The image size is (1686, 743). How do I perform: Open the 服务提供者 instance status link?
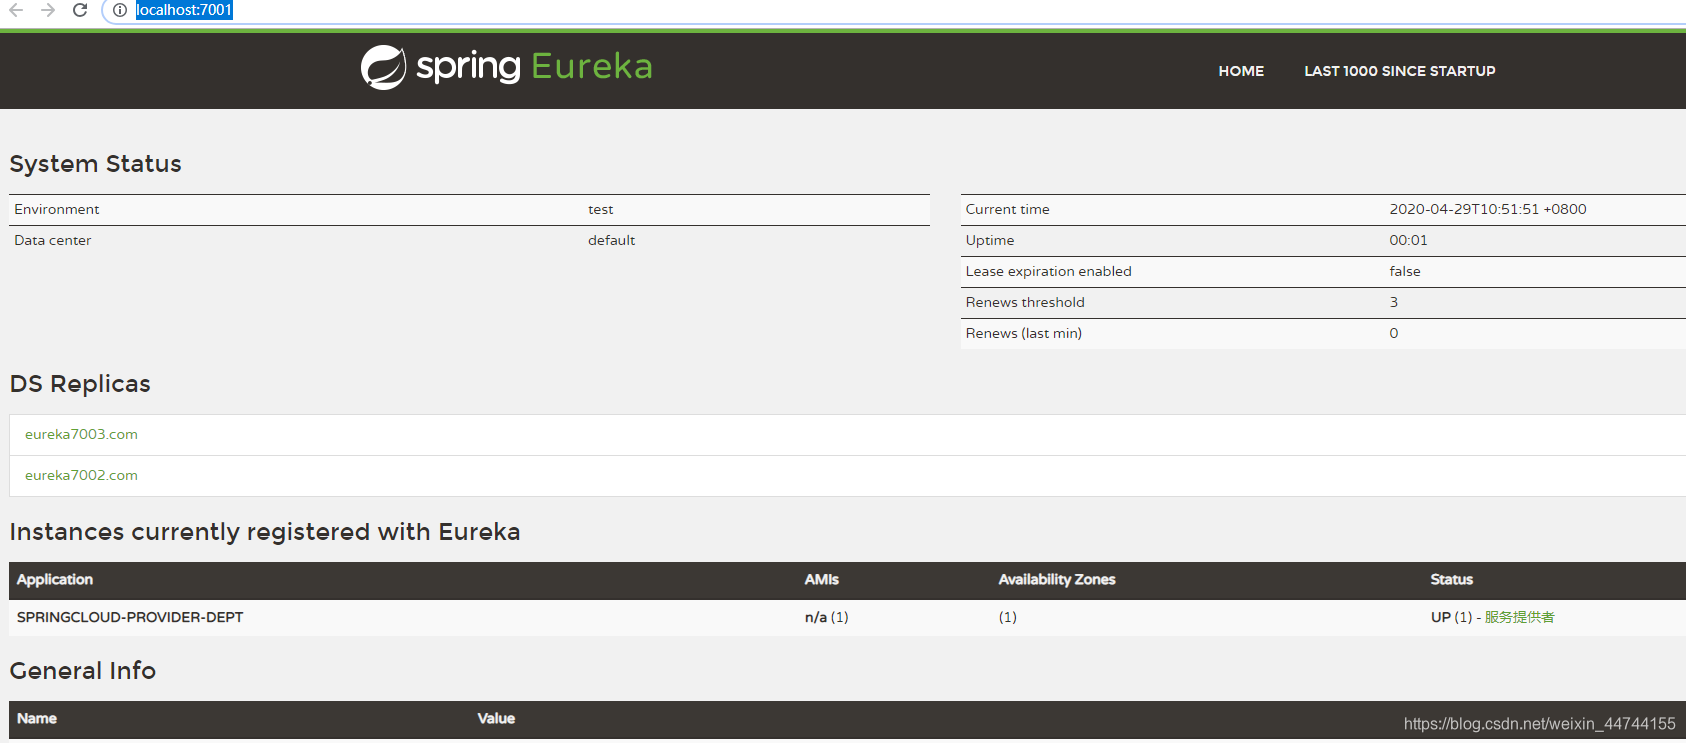click(x=1519, y=617)
